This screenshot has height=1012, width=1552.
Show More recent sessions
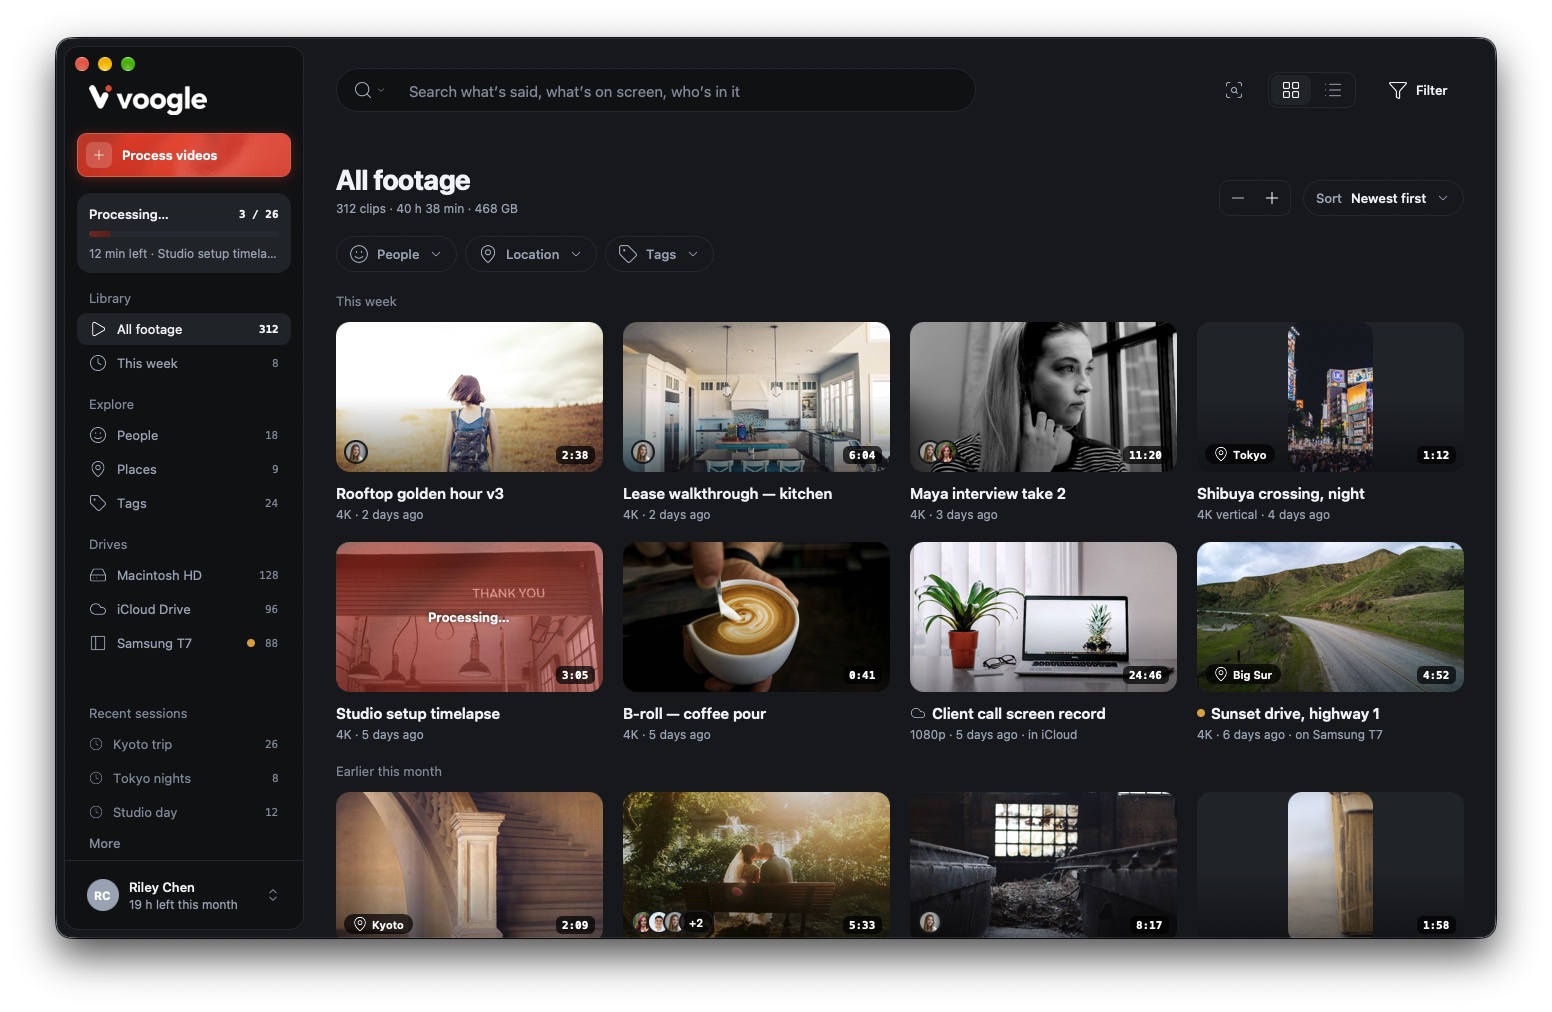(x=105, y=843)
